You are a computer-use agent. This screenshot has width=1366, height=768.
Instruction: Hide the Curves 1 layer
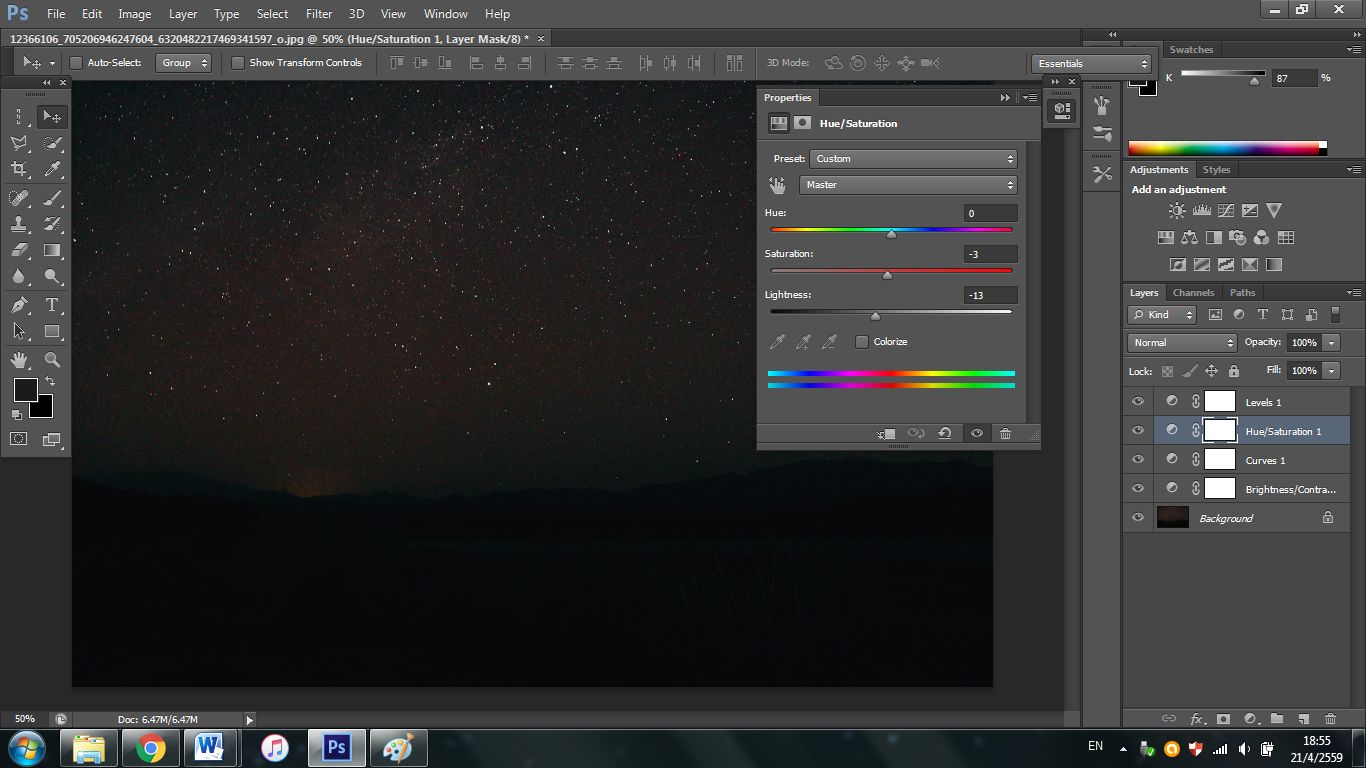coord(1137,460)
